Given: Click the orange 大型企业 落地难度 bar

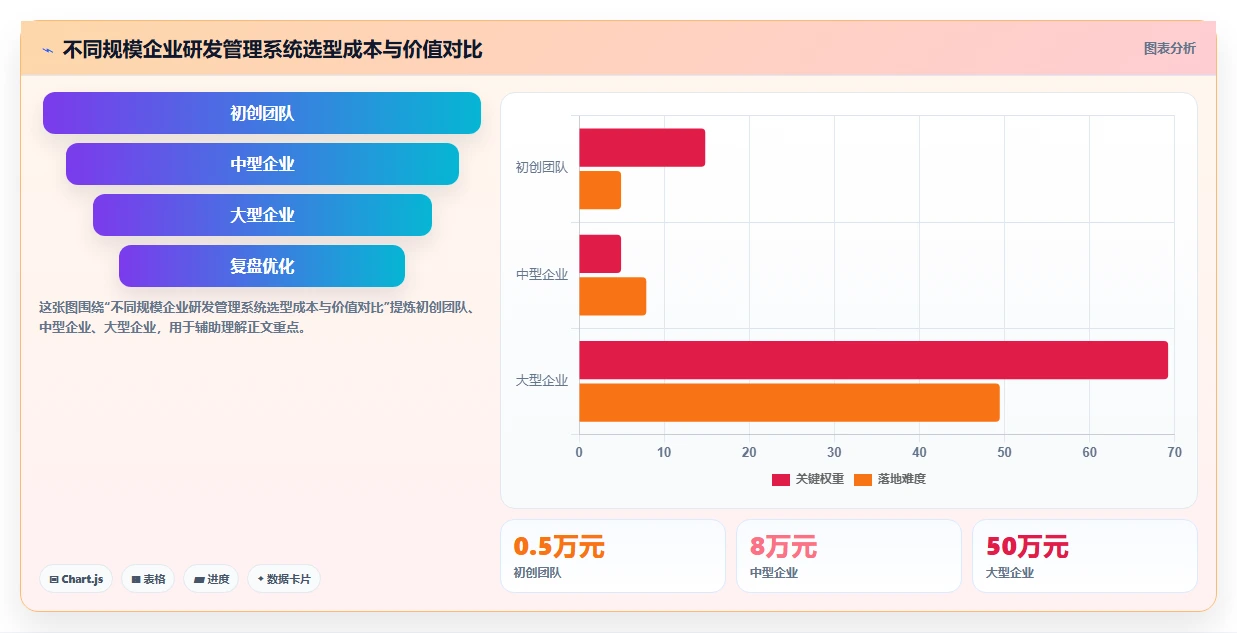Looking at the screenshot, I should pos(789,402).
